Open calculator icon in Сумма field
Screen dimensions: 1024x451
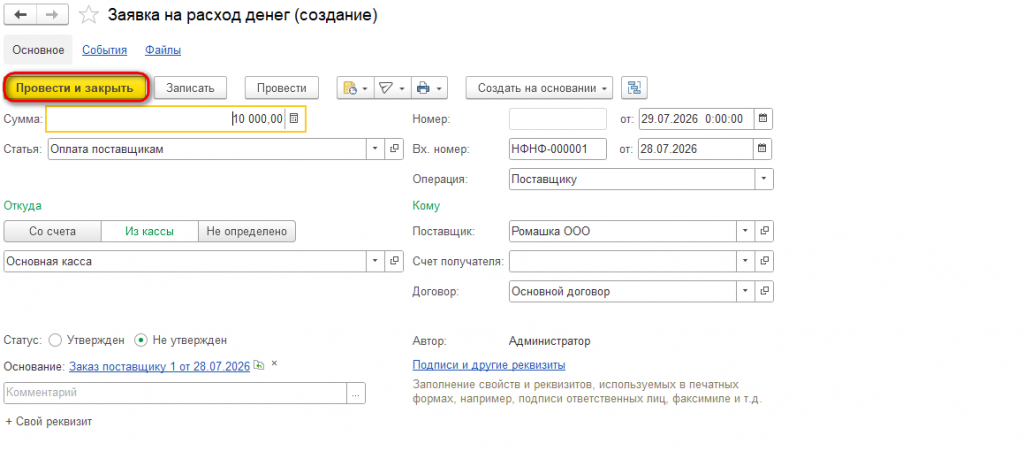(294, 119)
